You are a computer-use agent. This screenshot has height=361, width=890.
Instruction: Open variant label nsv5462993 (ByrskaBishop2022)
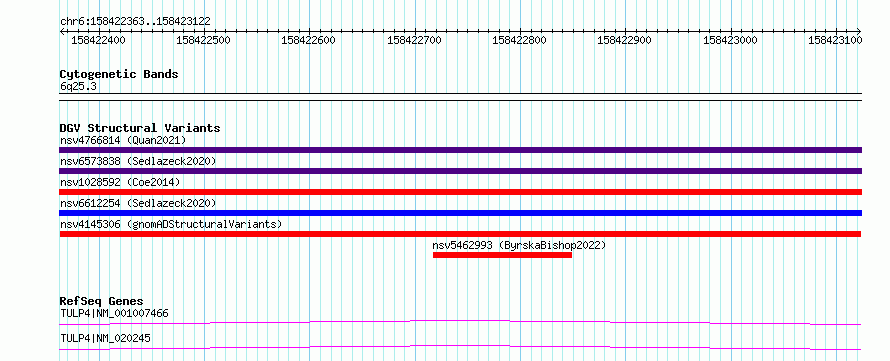click(x=519, y=245)
